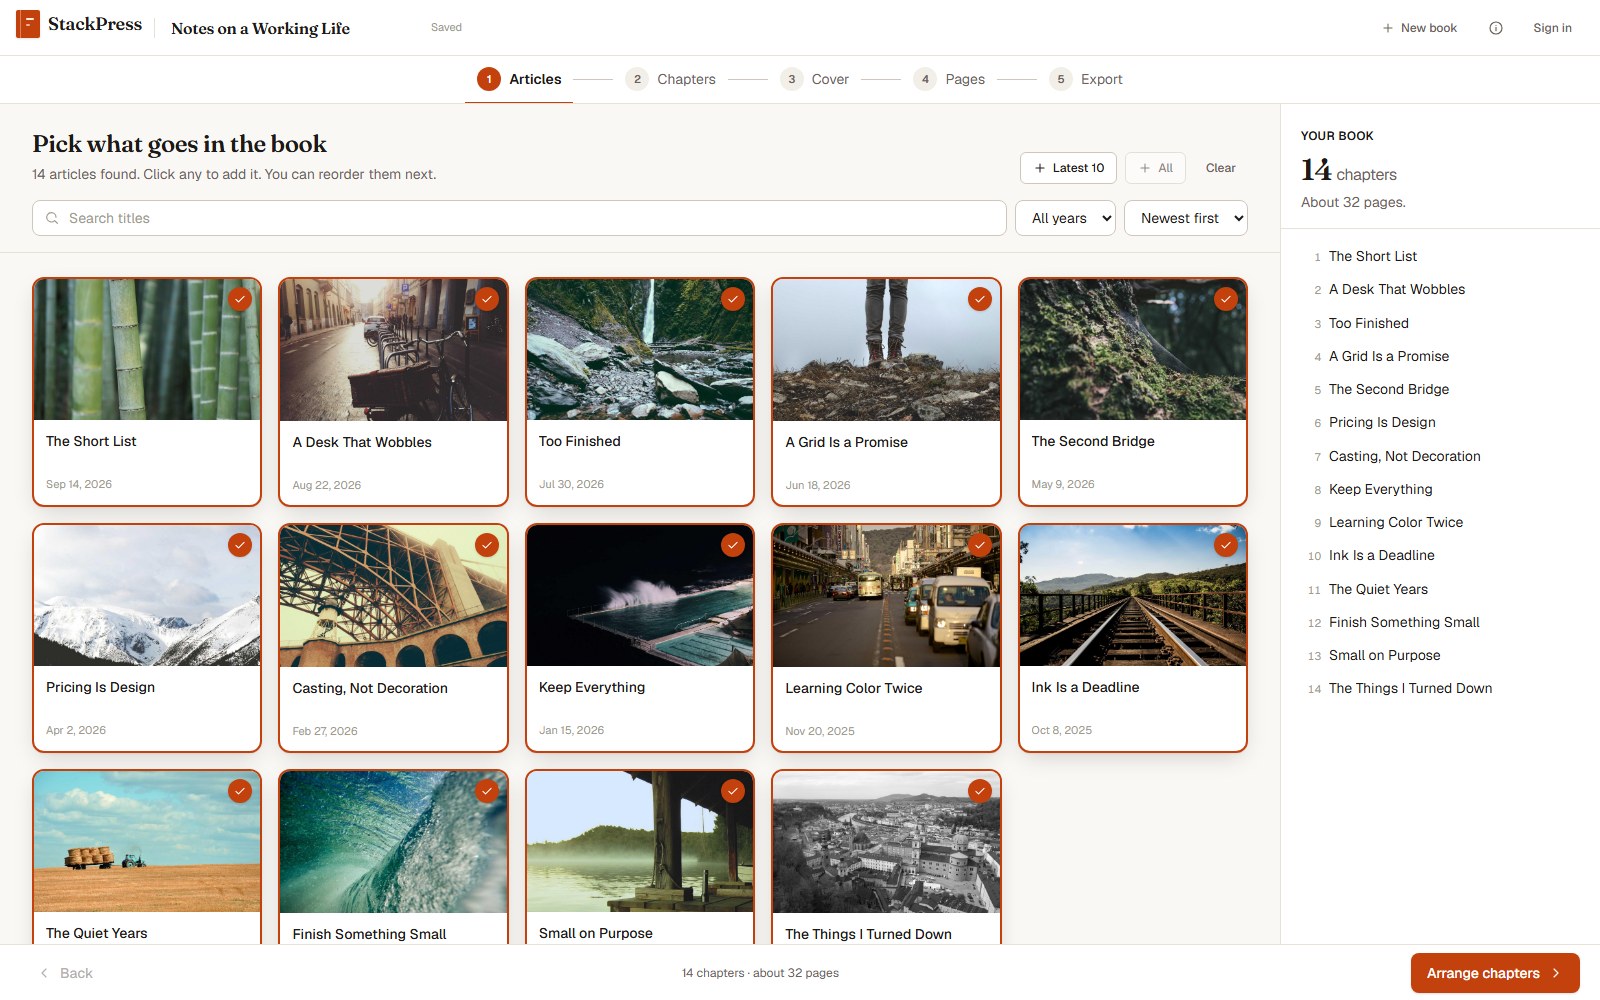Screen dimensions: 1600x1000
Task: Click the railway photo of Ink Is a Deadline
Action: [x=1133, y=596]
